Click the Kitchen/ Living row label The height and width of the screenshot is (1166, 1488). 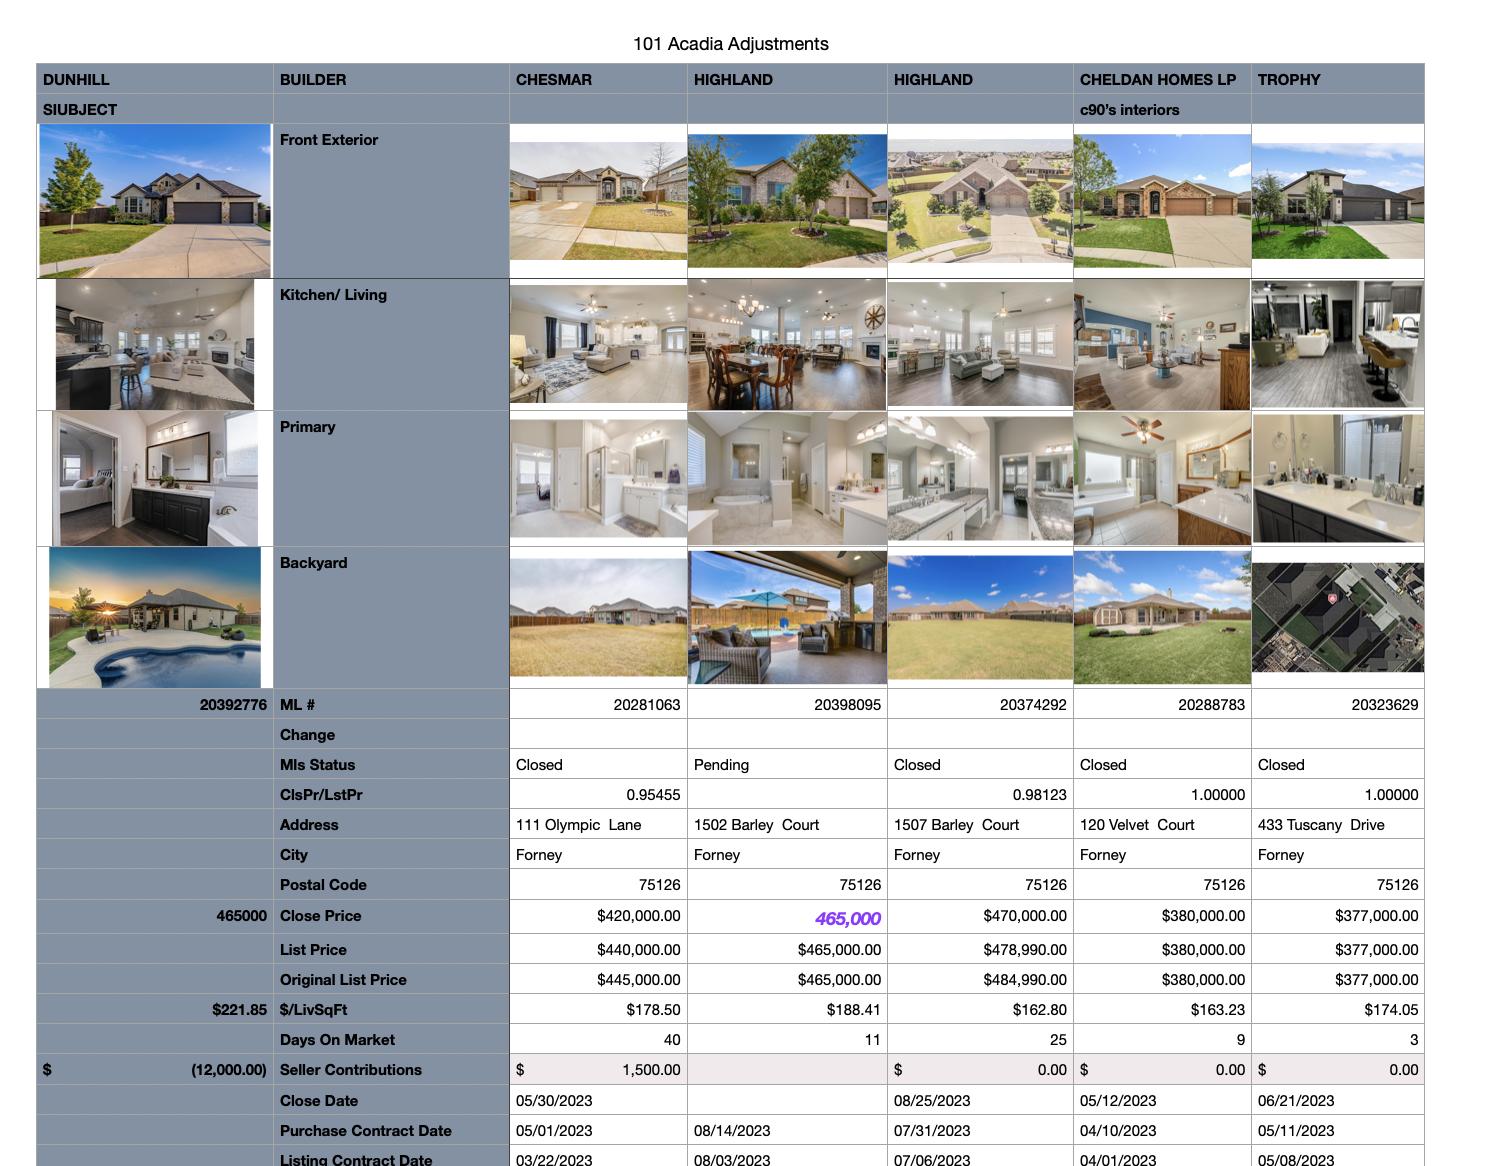click(333, 295)
